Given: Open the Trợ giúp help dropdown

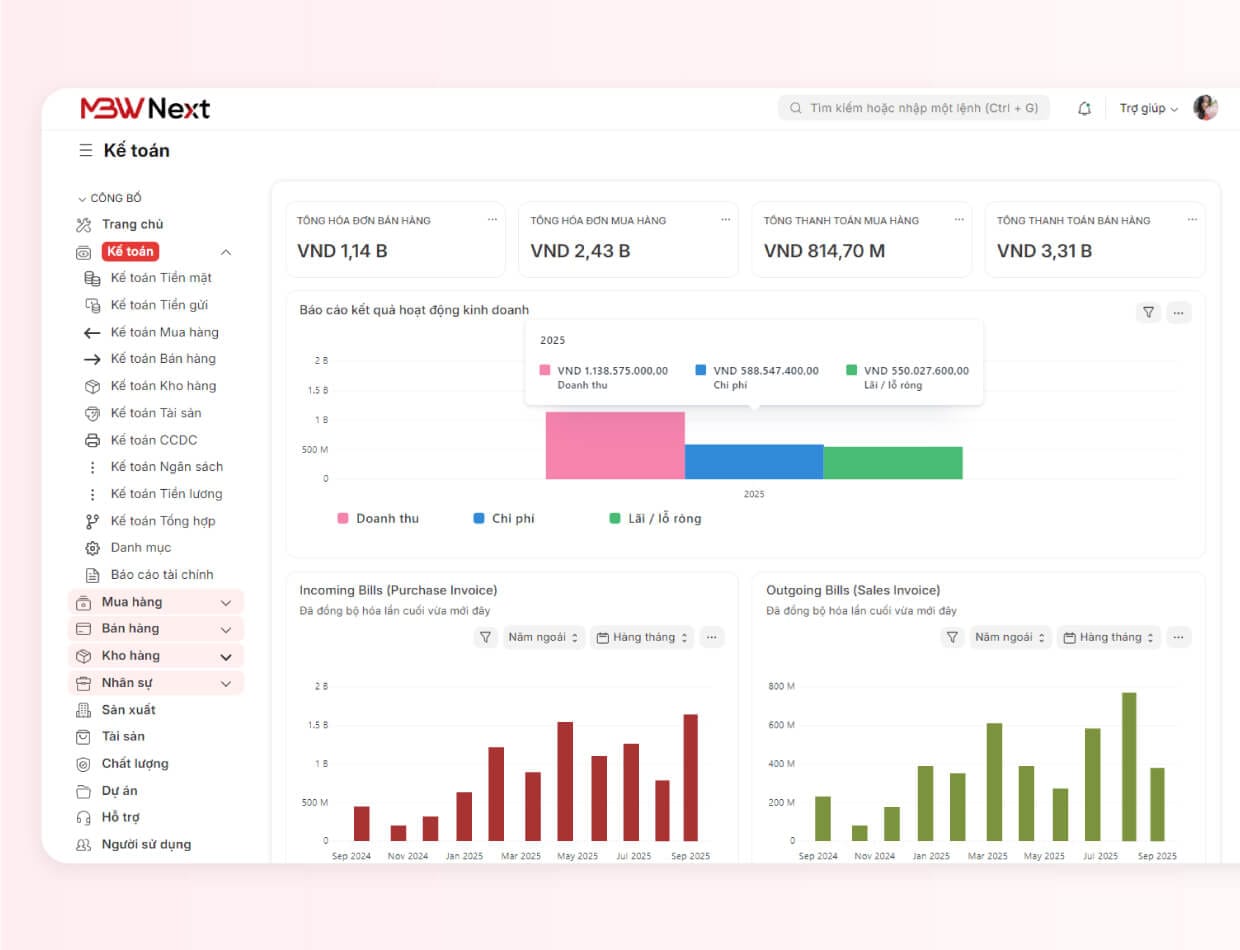Looking at the screenshot, I should [x=1148, y=108].
